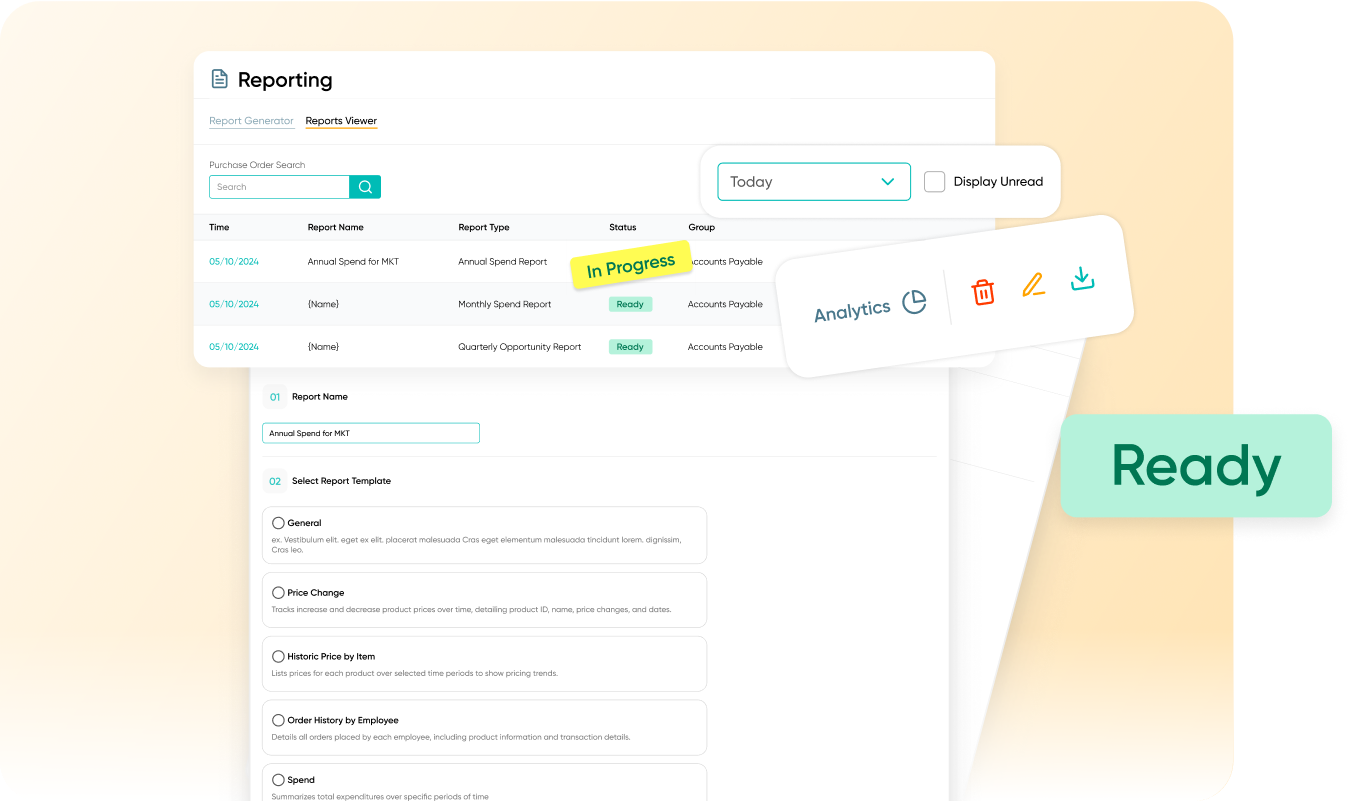The image size is (1352, 801).
Task: Click the Report Name text input
Action: [x=370, y=433]
